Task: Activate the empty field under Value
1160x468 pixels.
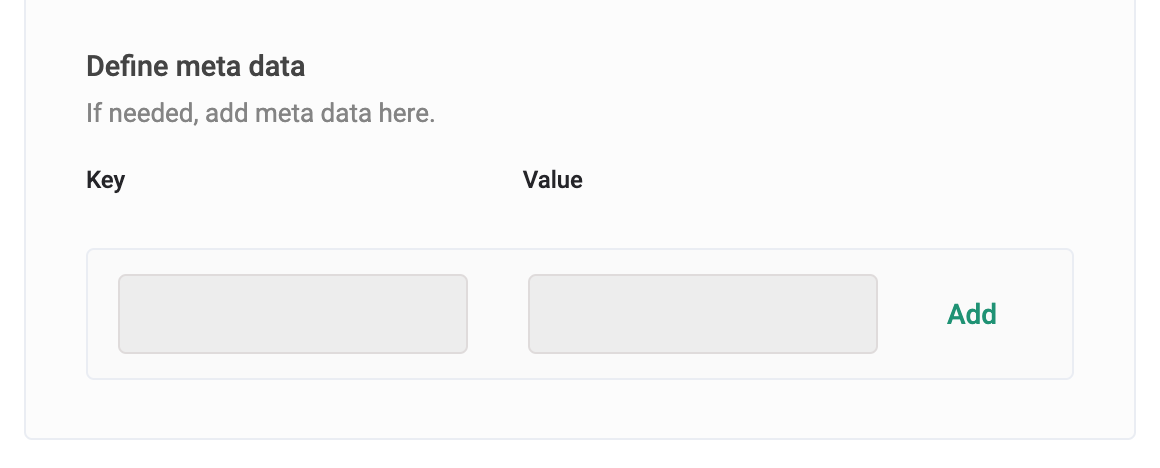Action: point(703,314)
